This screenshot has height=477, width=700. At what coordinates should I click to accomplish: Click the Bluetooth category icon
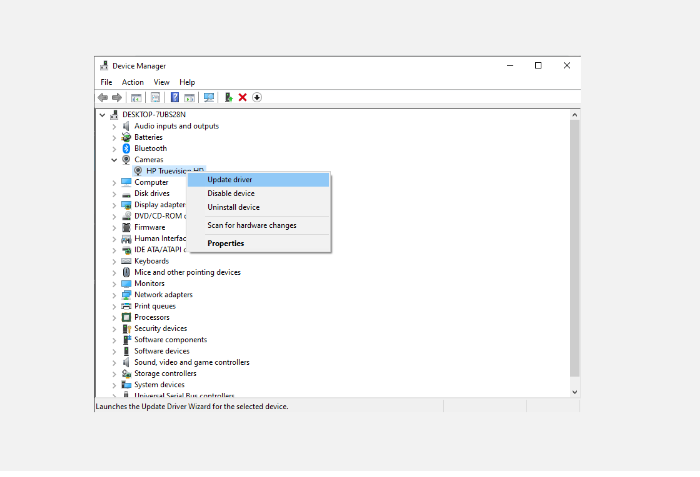pyautogui.click(x=126, y=148)
